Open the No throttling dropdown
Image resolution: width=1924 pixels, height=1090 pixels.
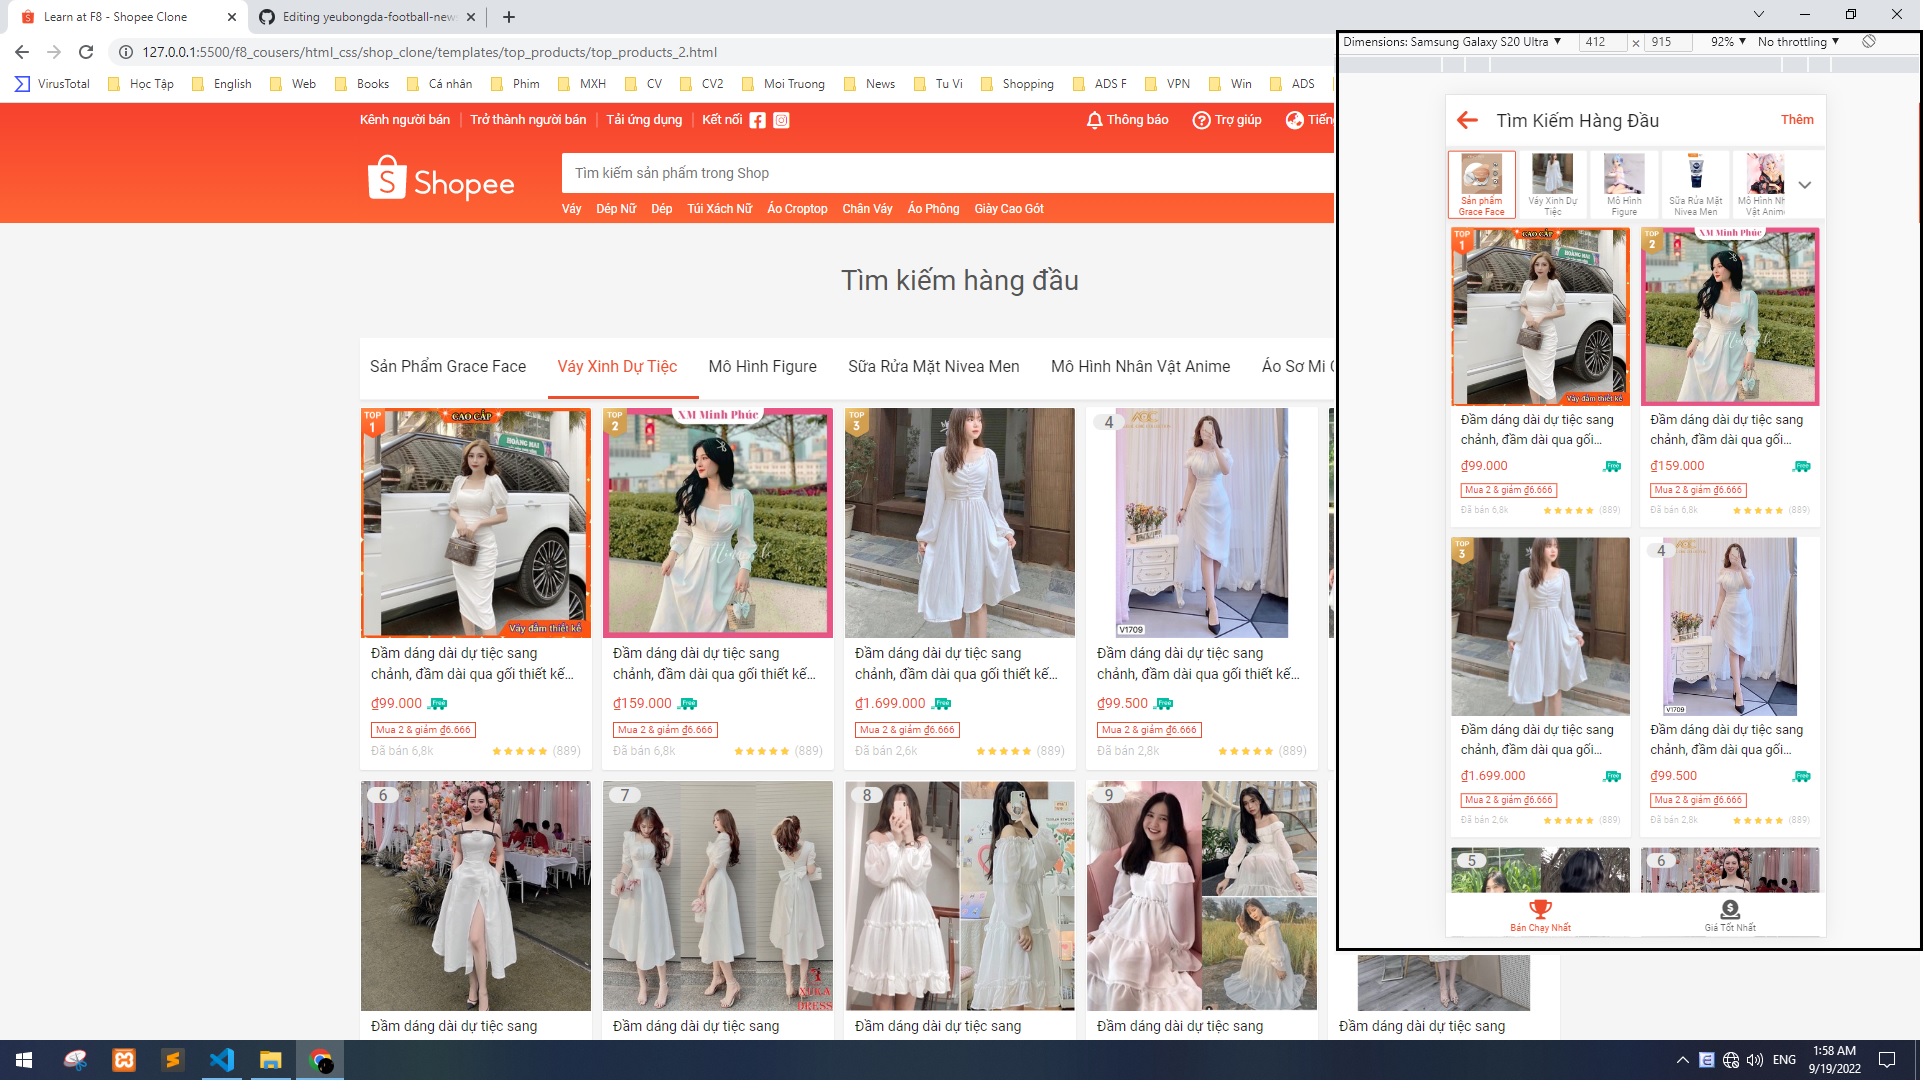1797,42
